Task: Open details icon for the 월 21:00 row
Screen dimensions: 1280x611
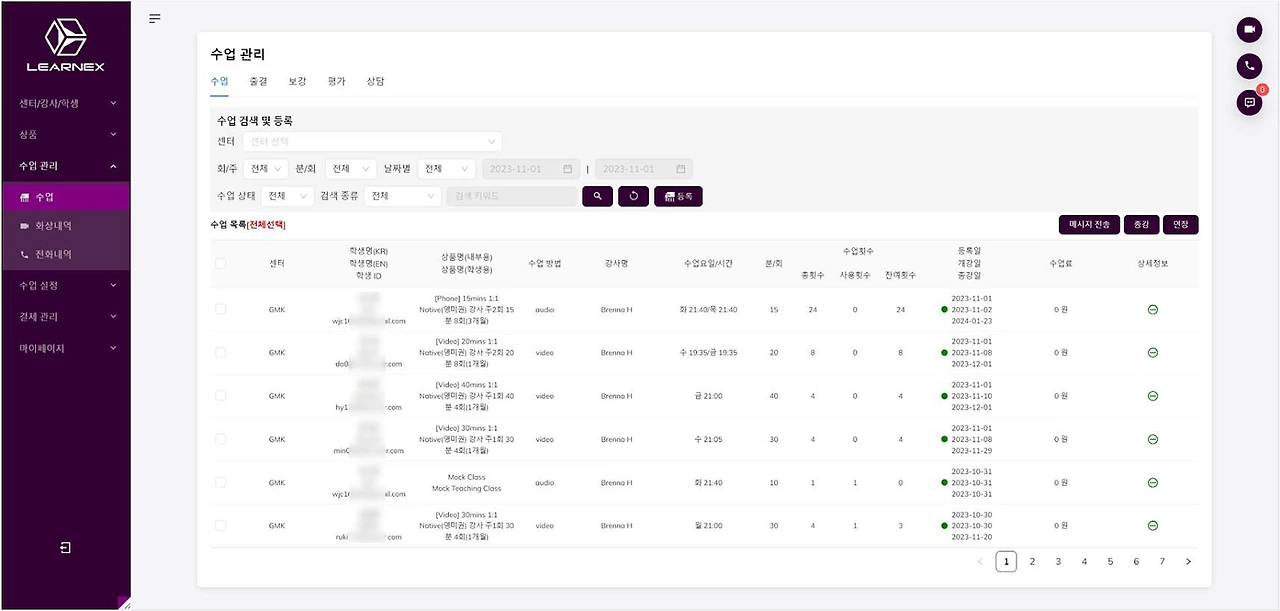Action: click(1152, 525)
